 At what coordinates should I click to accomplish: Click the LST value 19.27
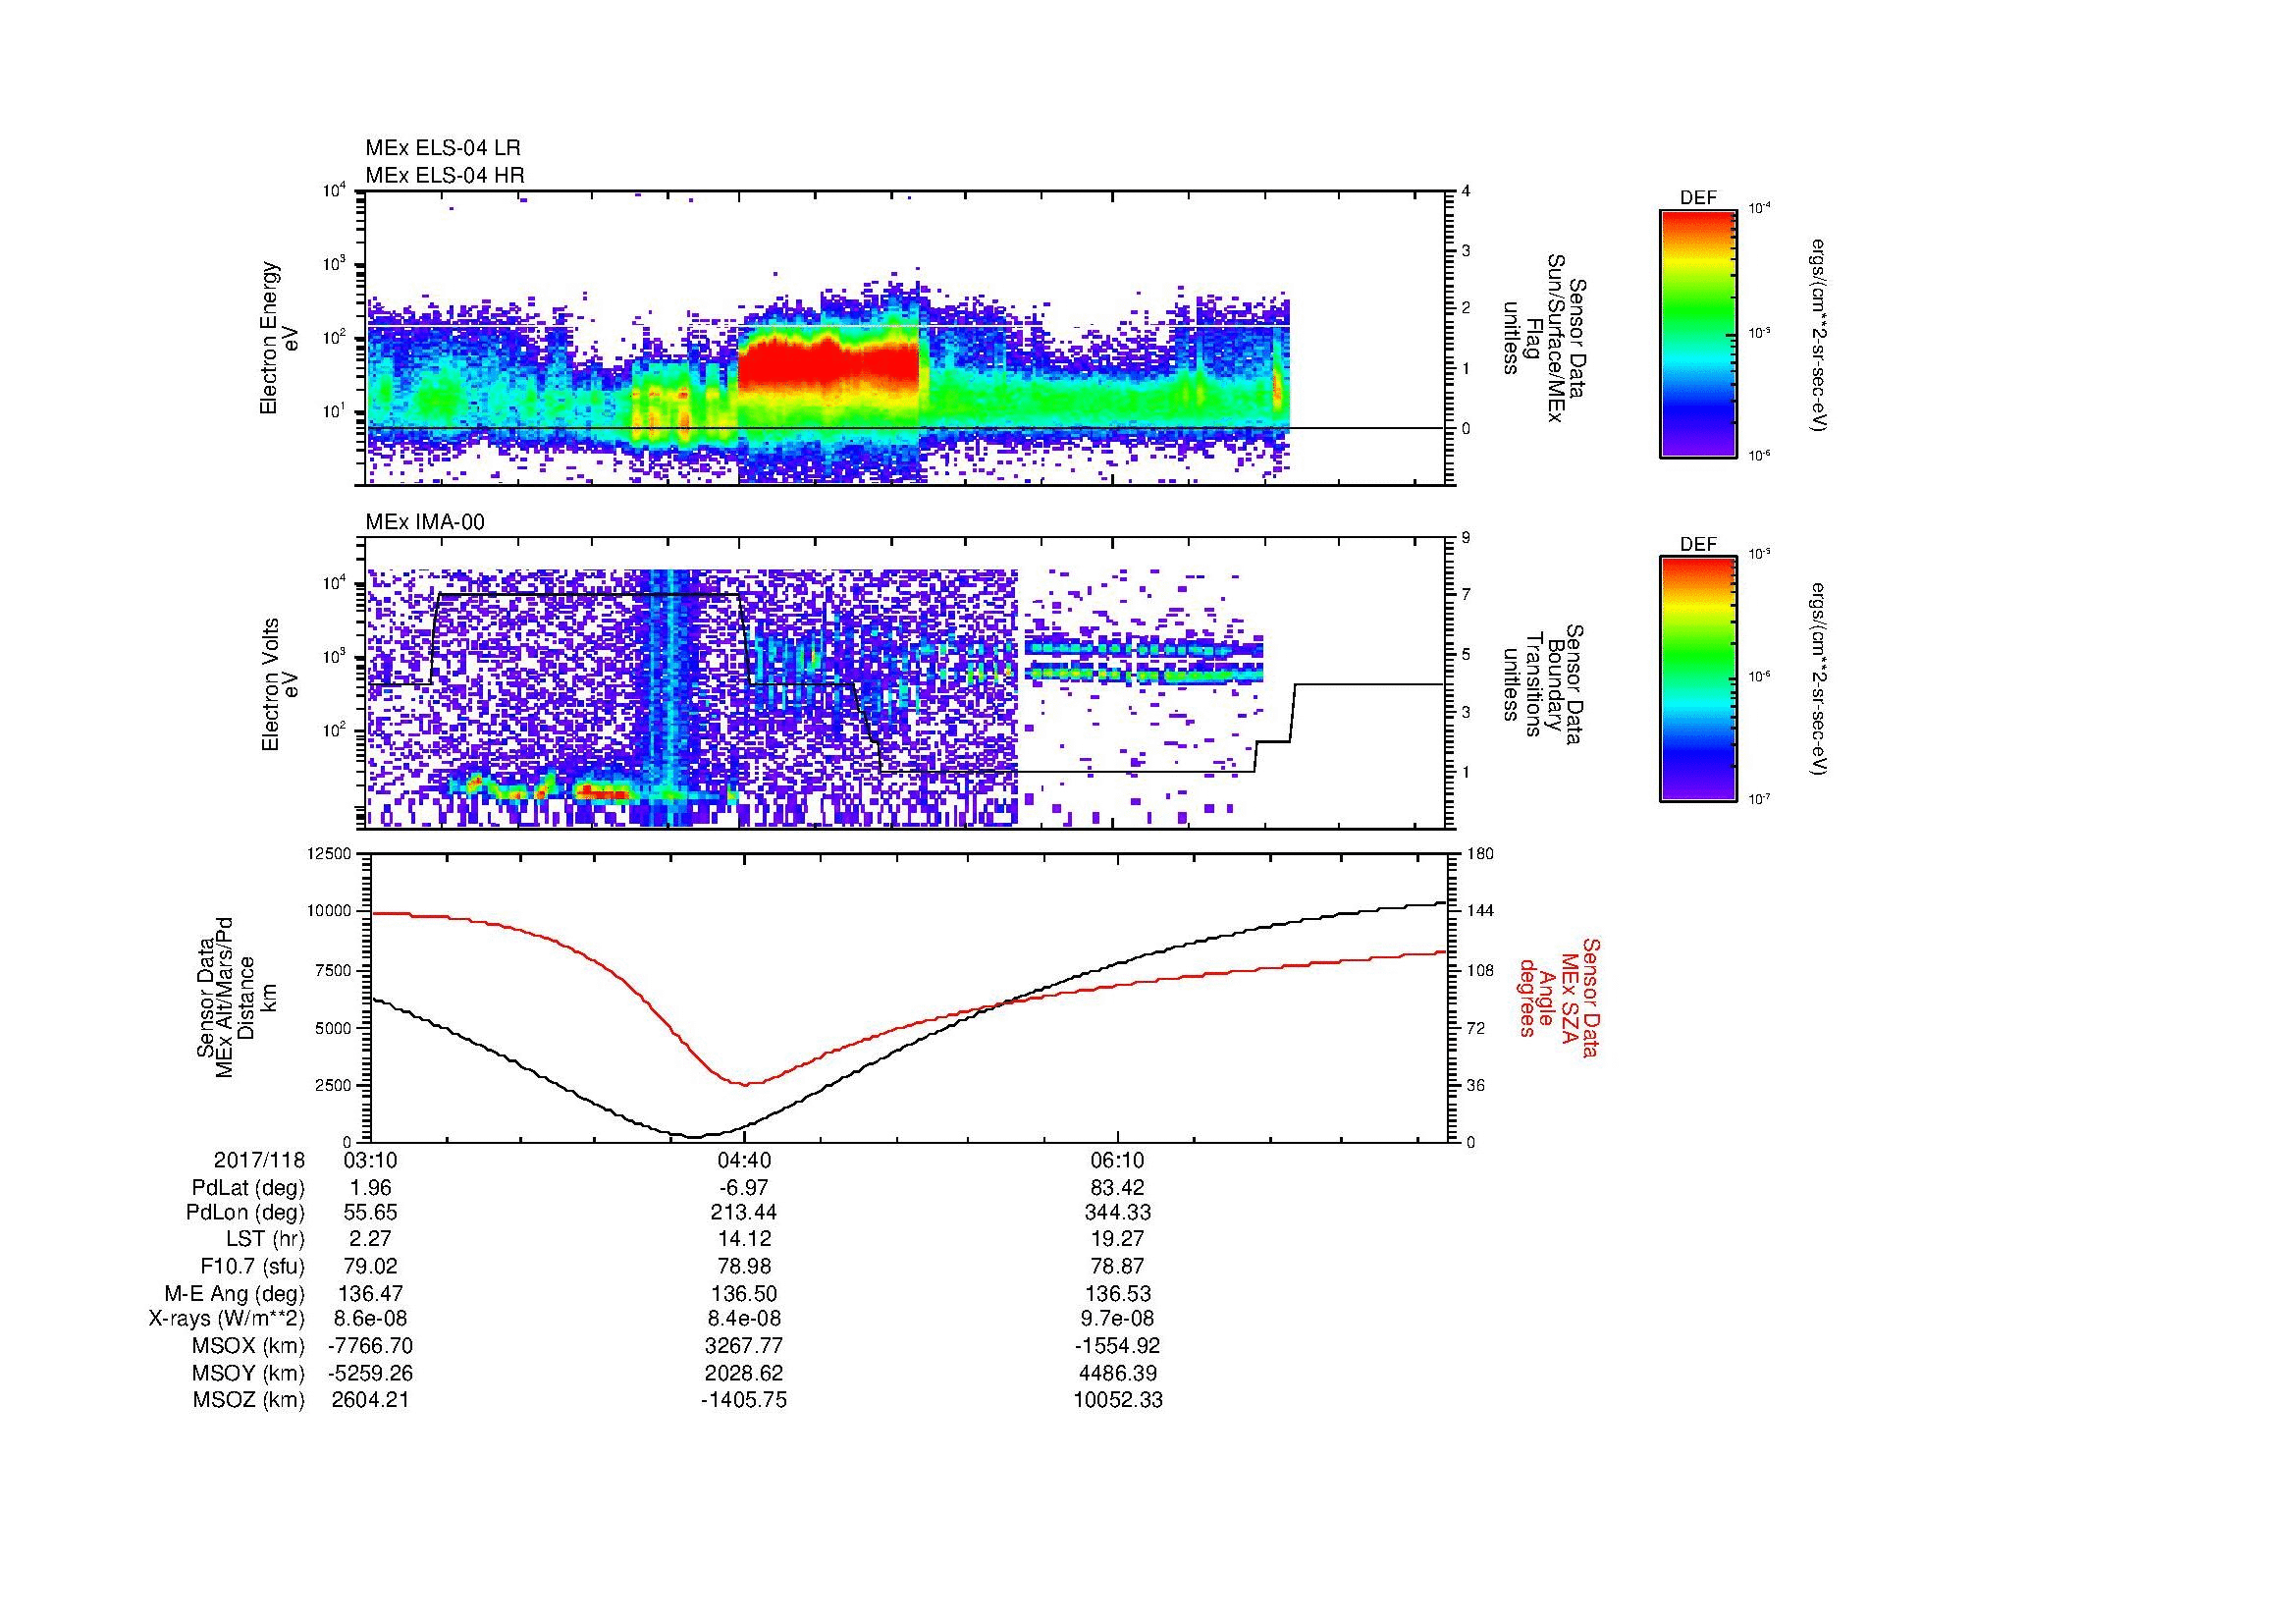(x=1118, y=1240)
